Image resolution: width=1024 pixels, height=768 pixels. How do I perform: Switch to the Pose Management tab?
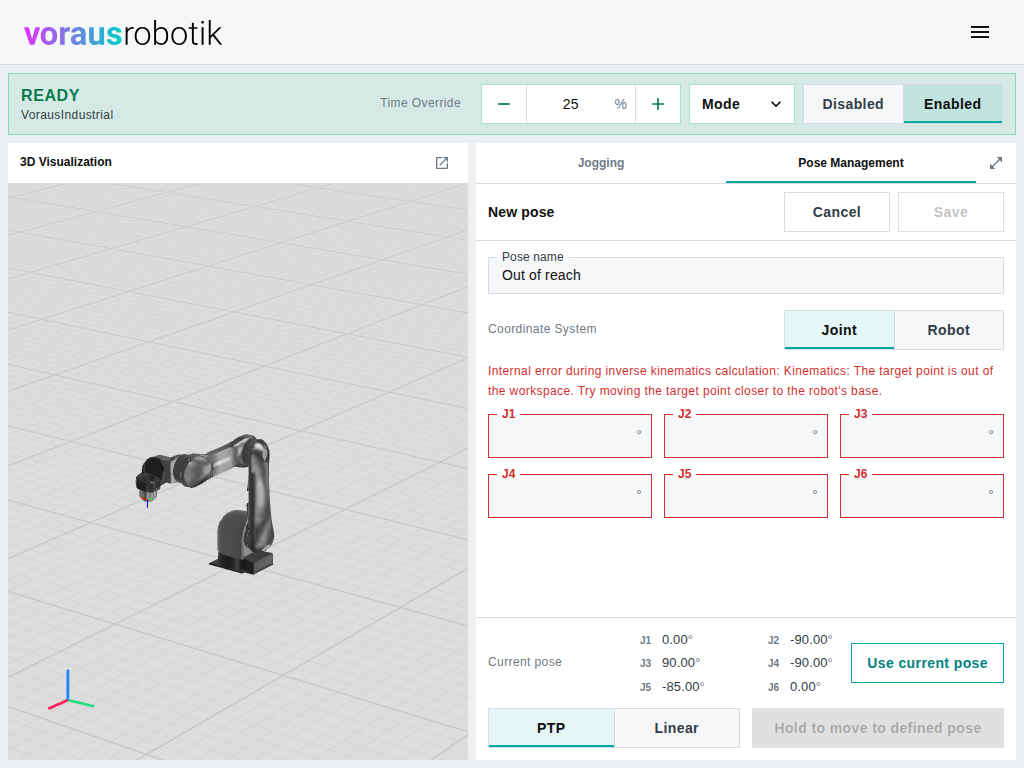click(850, 163)
